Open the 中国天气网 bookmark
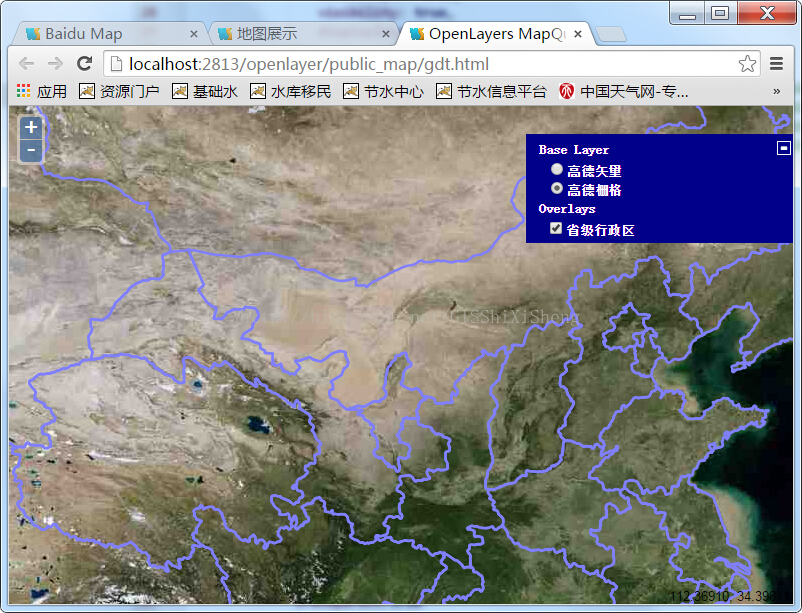The width and height of the screenshot is (802, 613). point(623,92)
